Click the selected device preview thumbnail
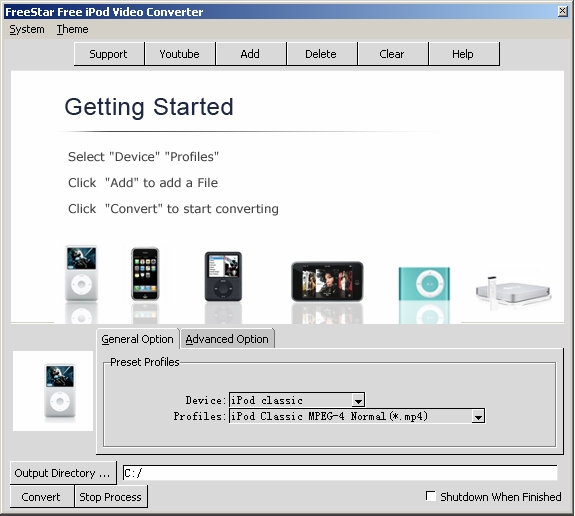The image size is (575, 516). [53, 391]
